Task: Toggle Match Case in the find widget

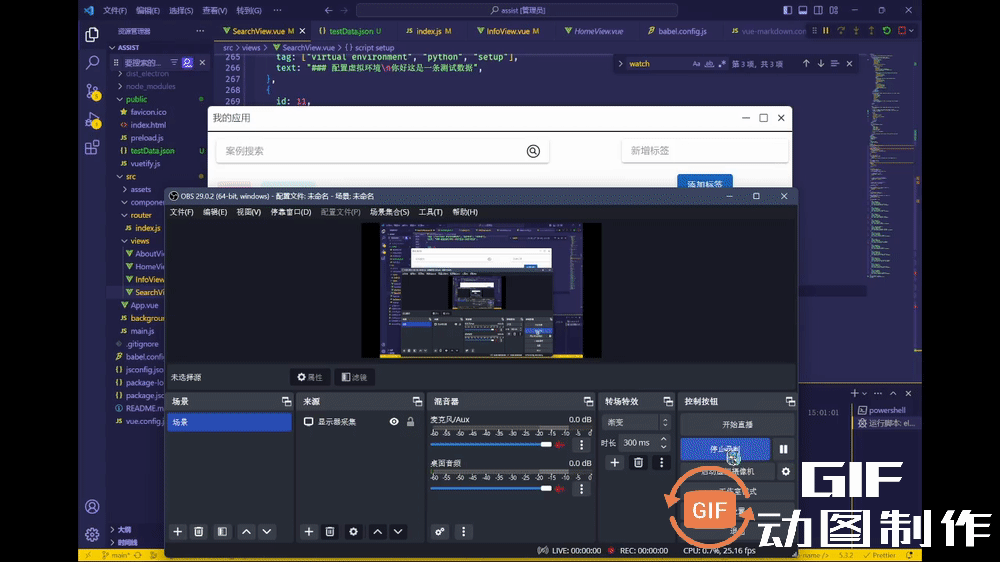Action: point(696,64)
